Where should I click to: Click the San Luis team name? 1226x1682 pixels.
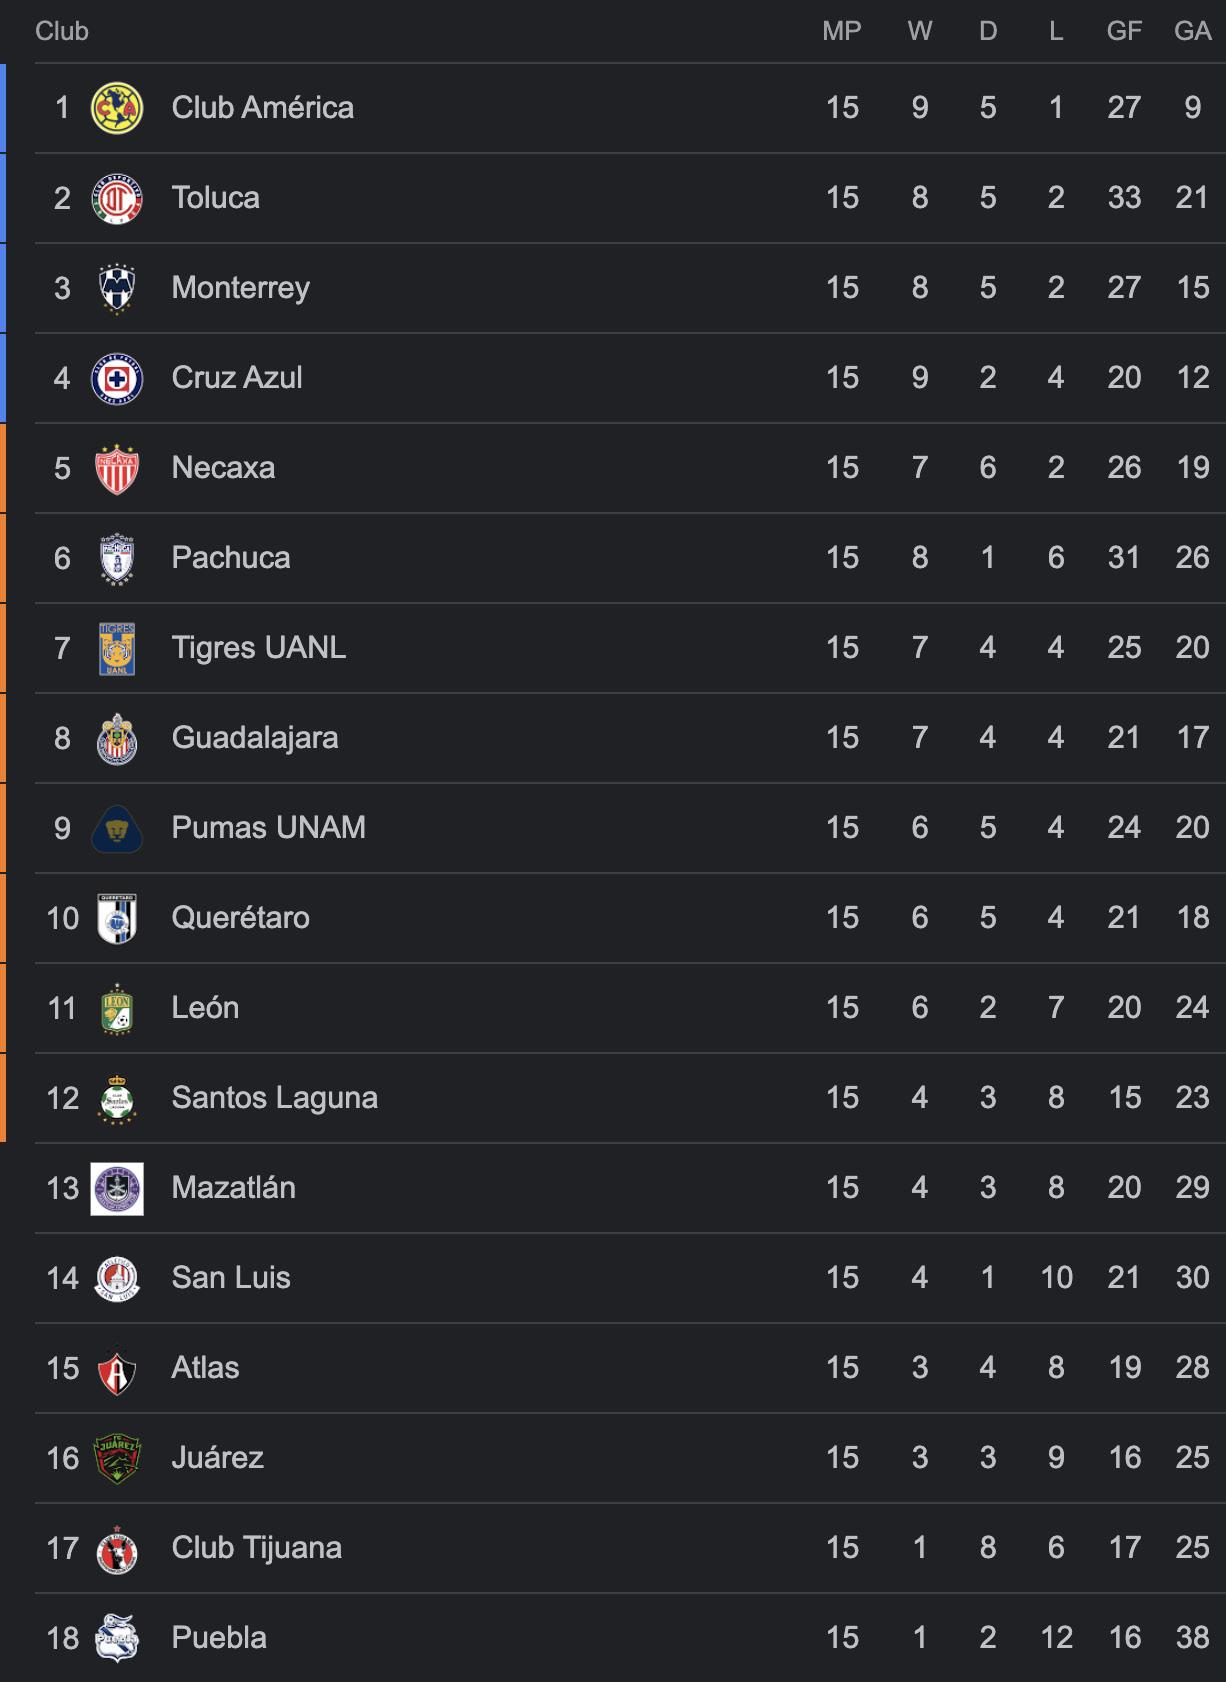click(231, 1278)
